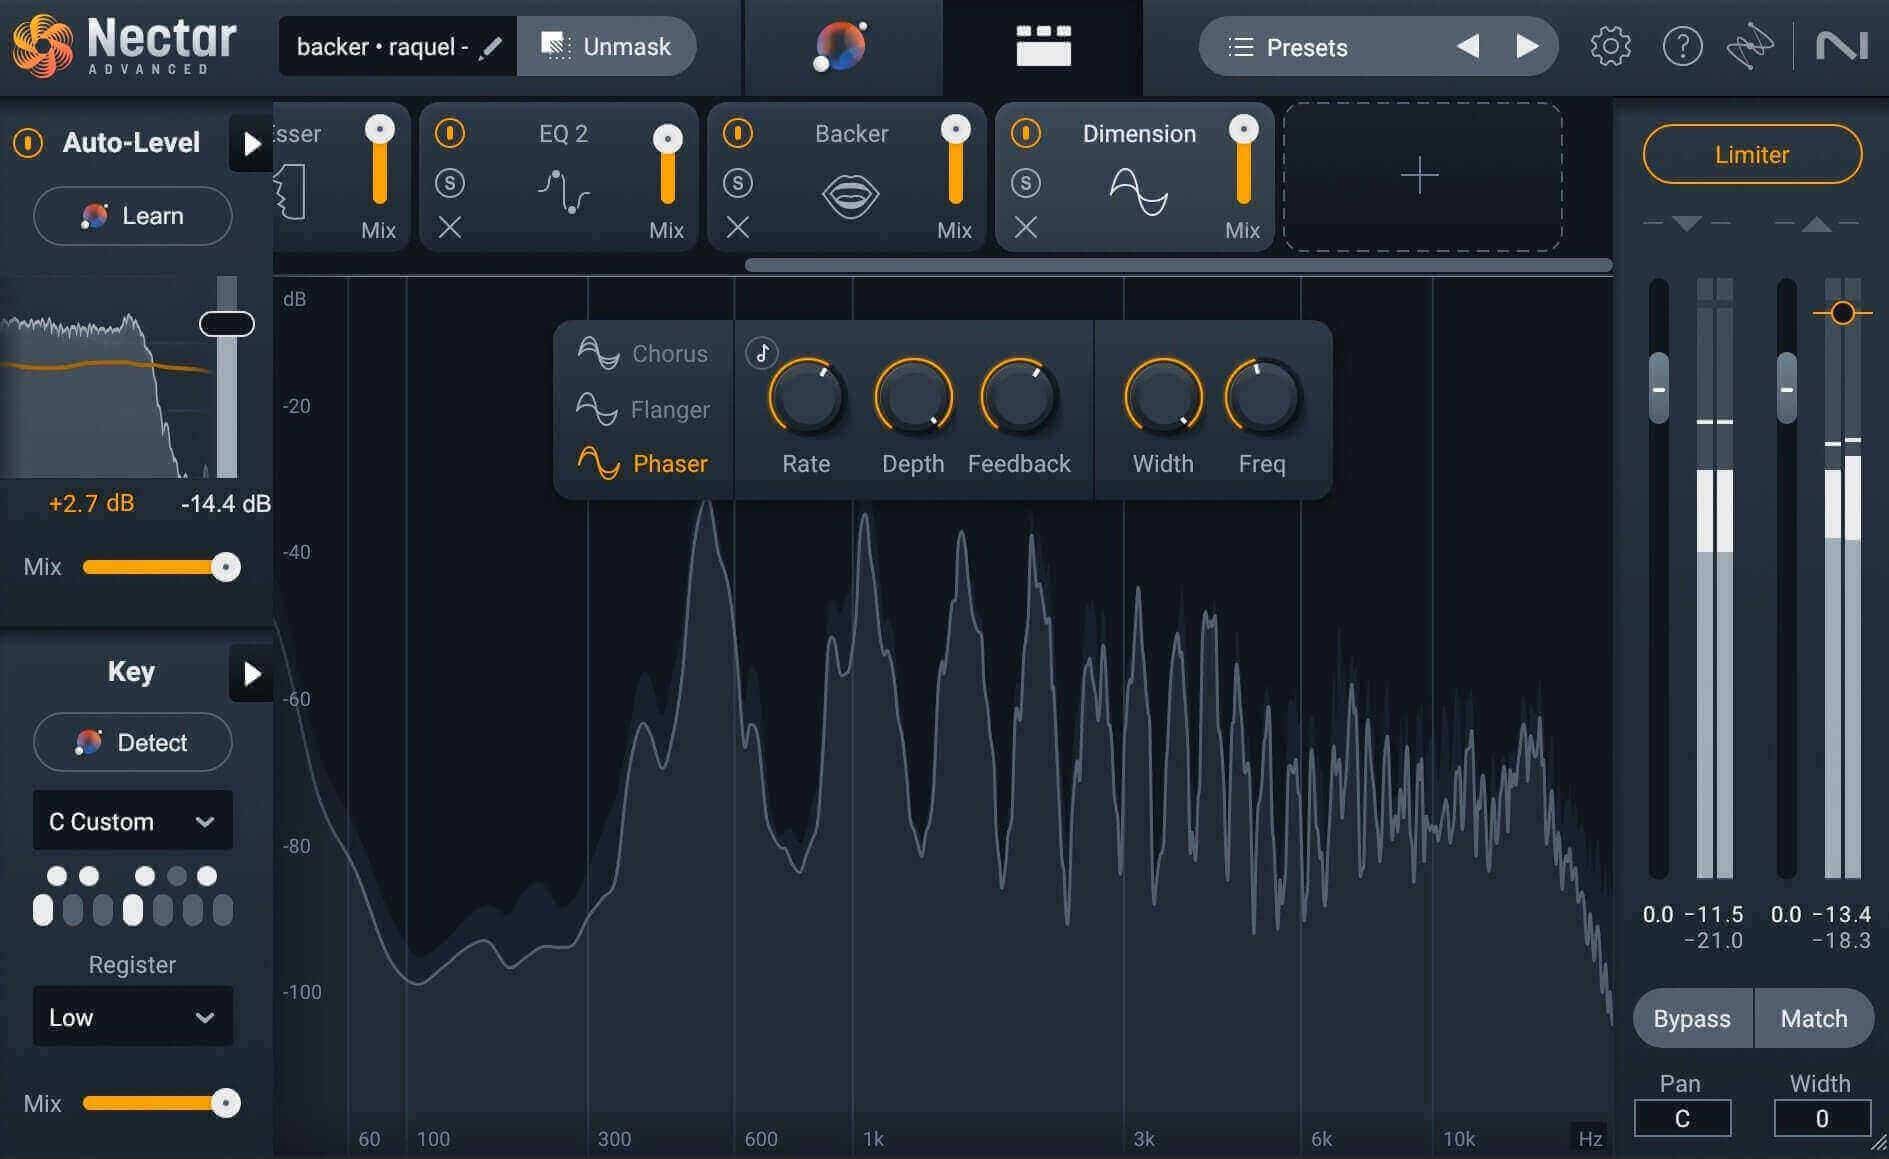Adjust the EQ 2 module Mix slider
Image resolution: width=1889 pixels, height=1159 pixels.
tap(667, 163)
